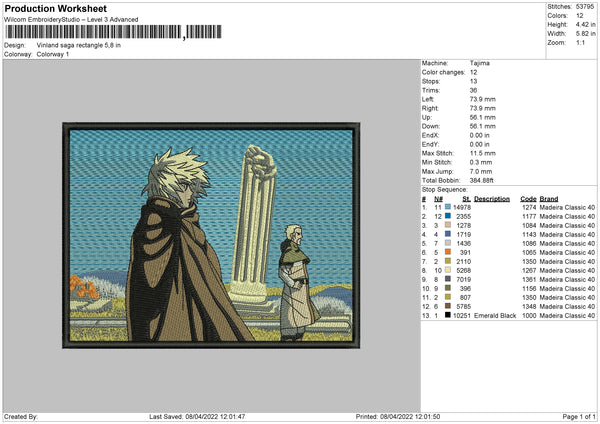
Task: Click the 'Page 1 of 1' footer text
Action: [x=579, y=416]
